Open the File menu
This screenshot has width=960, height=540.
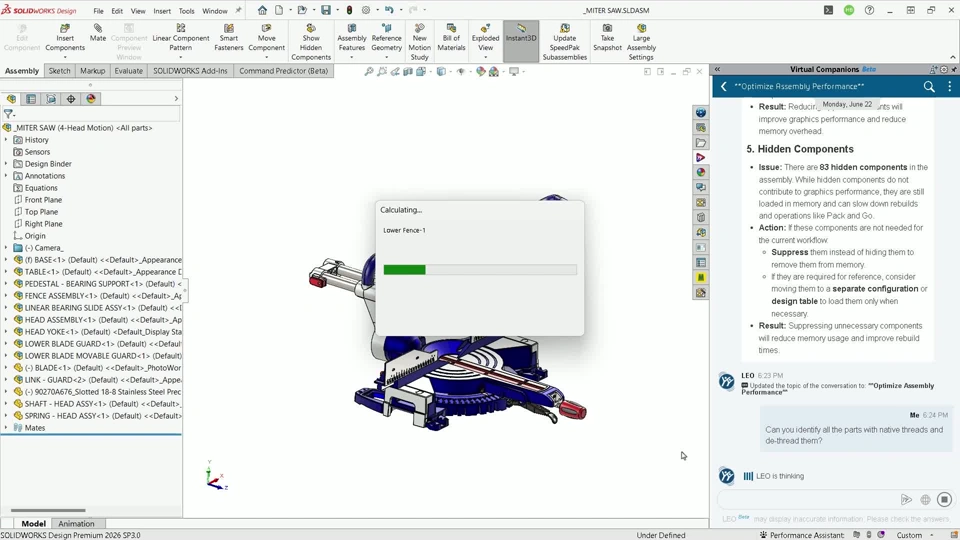pos(98,10)
